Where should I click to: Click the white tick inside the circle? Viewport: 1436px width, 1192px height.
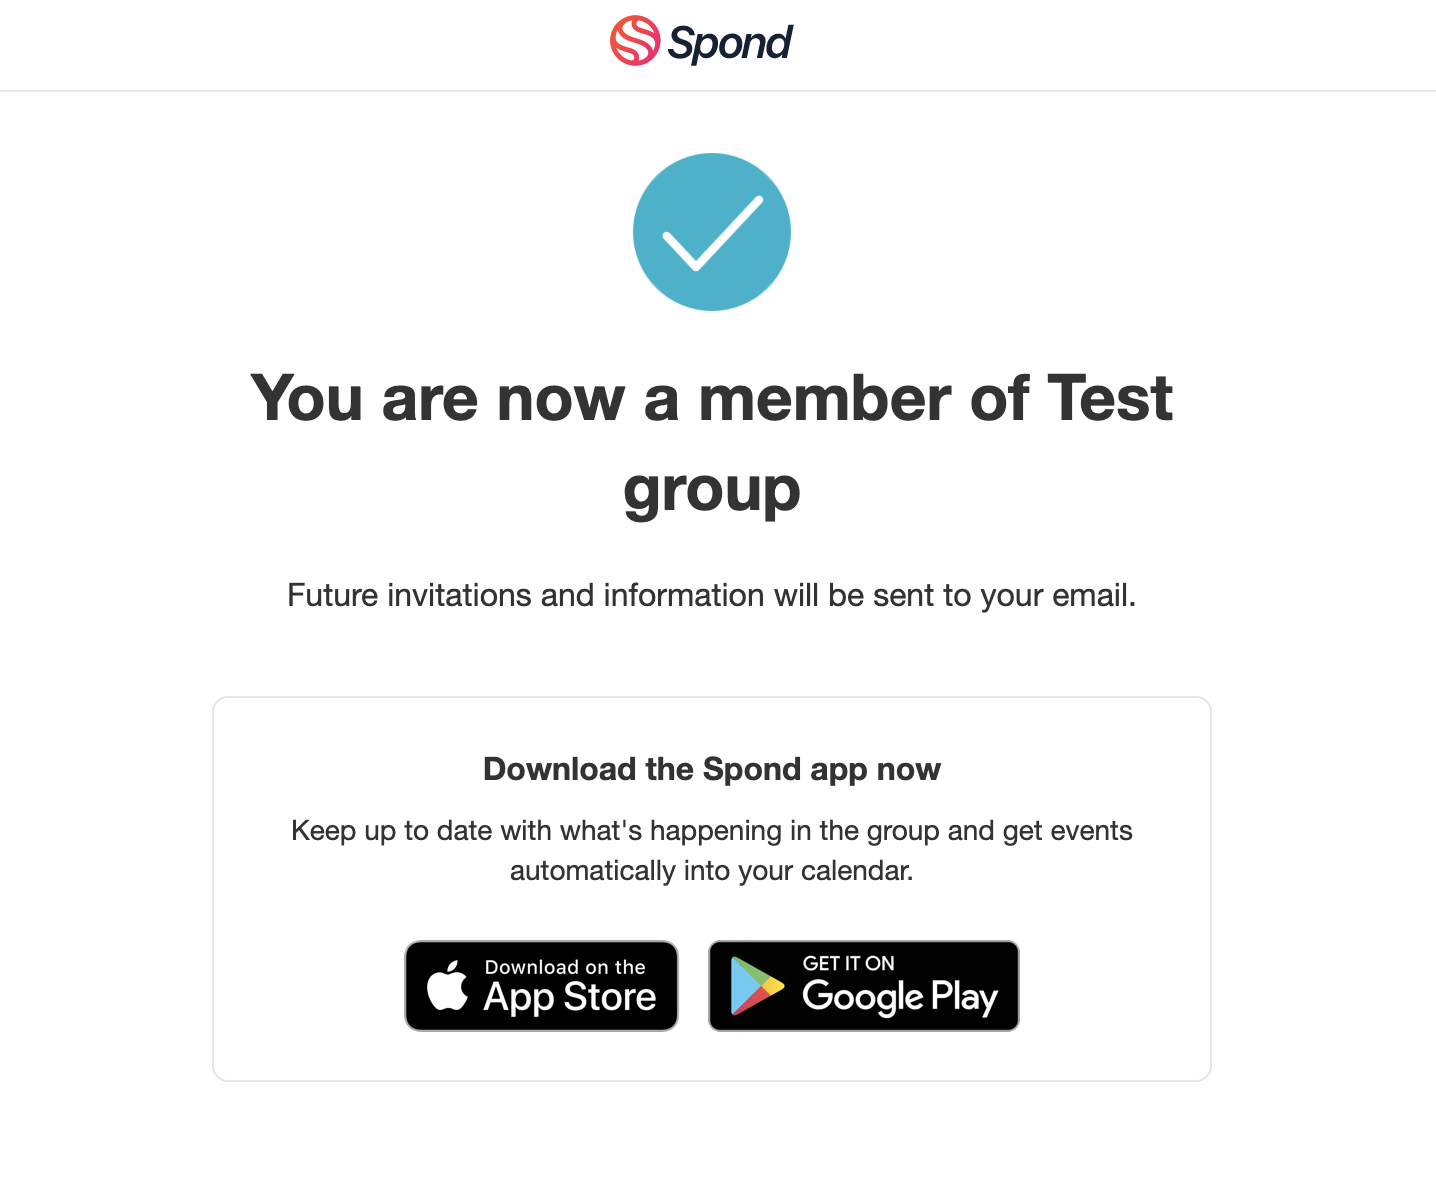712,233
